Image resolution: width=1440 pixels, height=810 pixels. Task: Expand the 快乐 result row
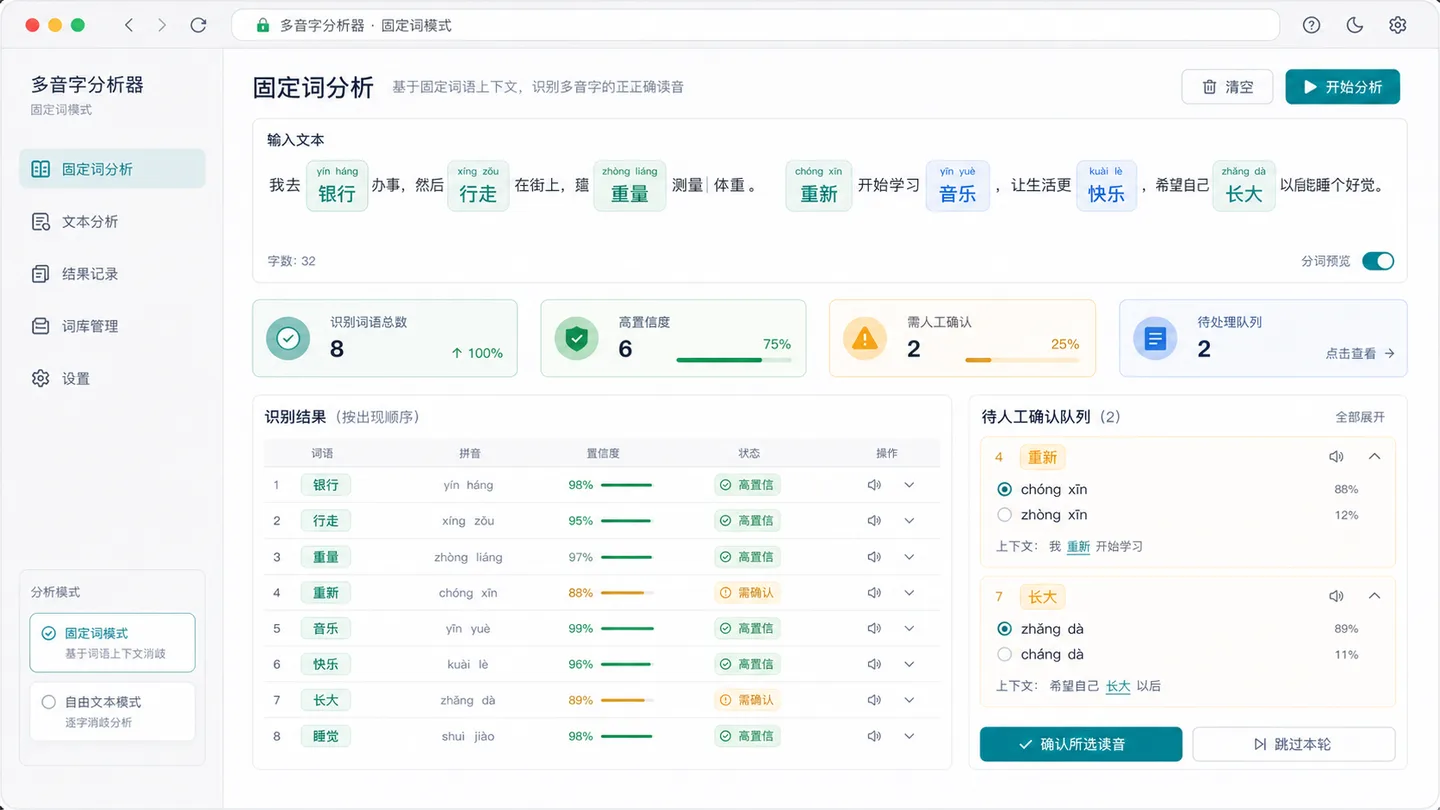[909, 664]
